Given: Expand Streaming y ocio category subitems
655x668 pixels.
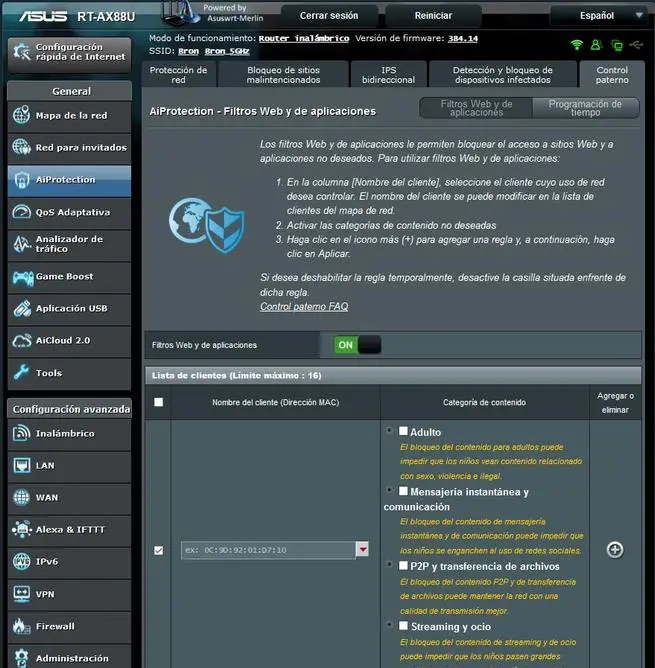Looking at the screenshot, I should [389, 625].
